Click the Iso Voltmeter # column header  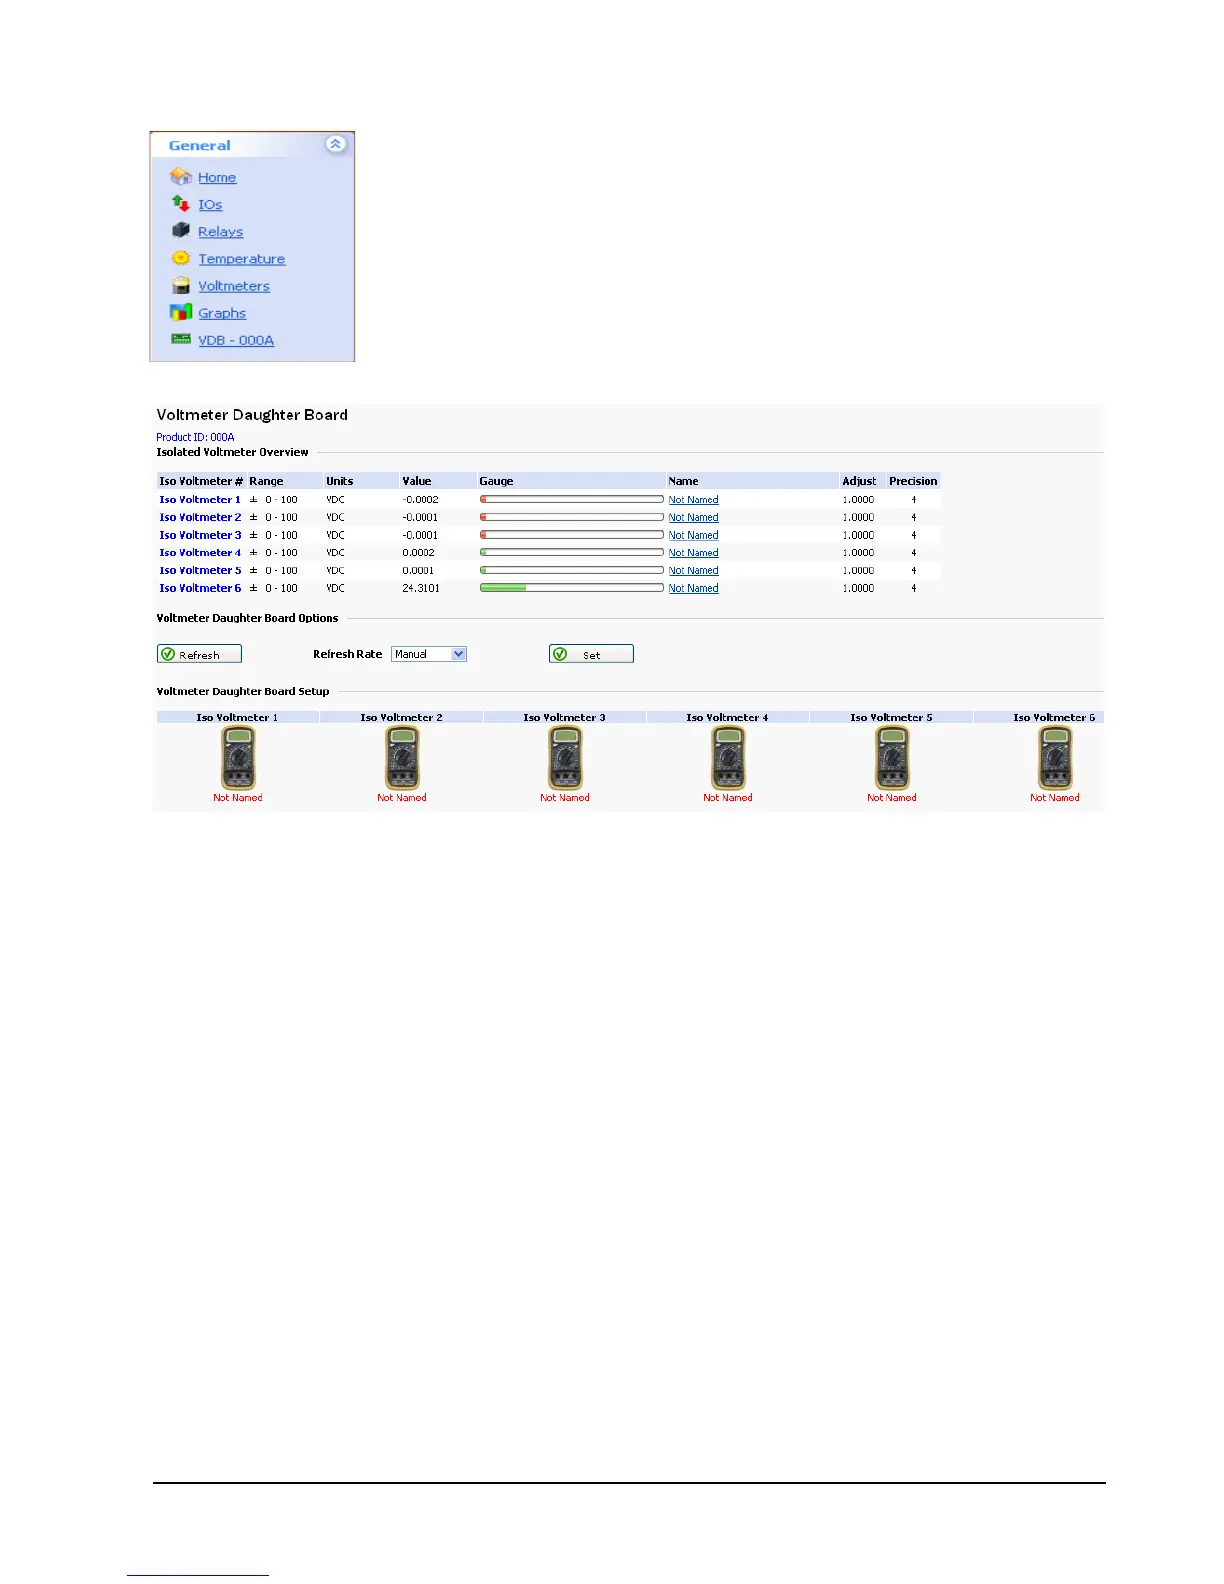pyautogui.click(x=201, y=481)
